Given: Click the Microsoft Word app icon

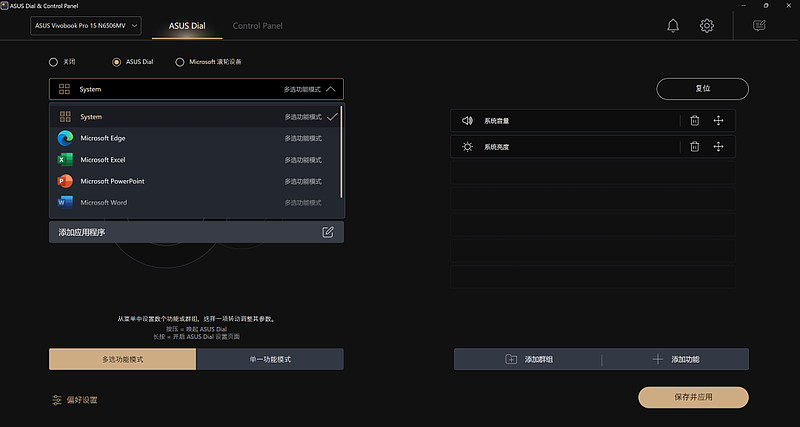Looking at the screenshot, I should click(65, 203).
